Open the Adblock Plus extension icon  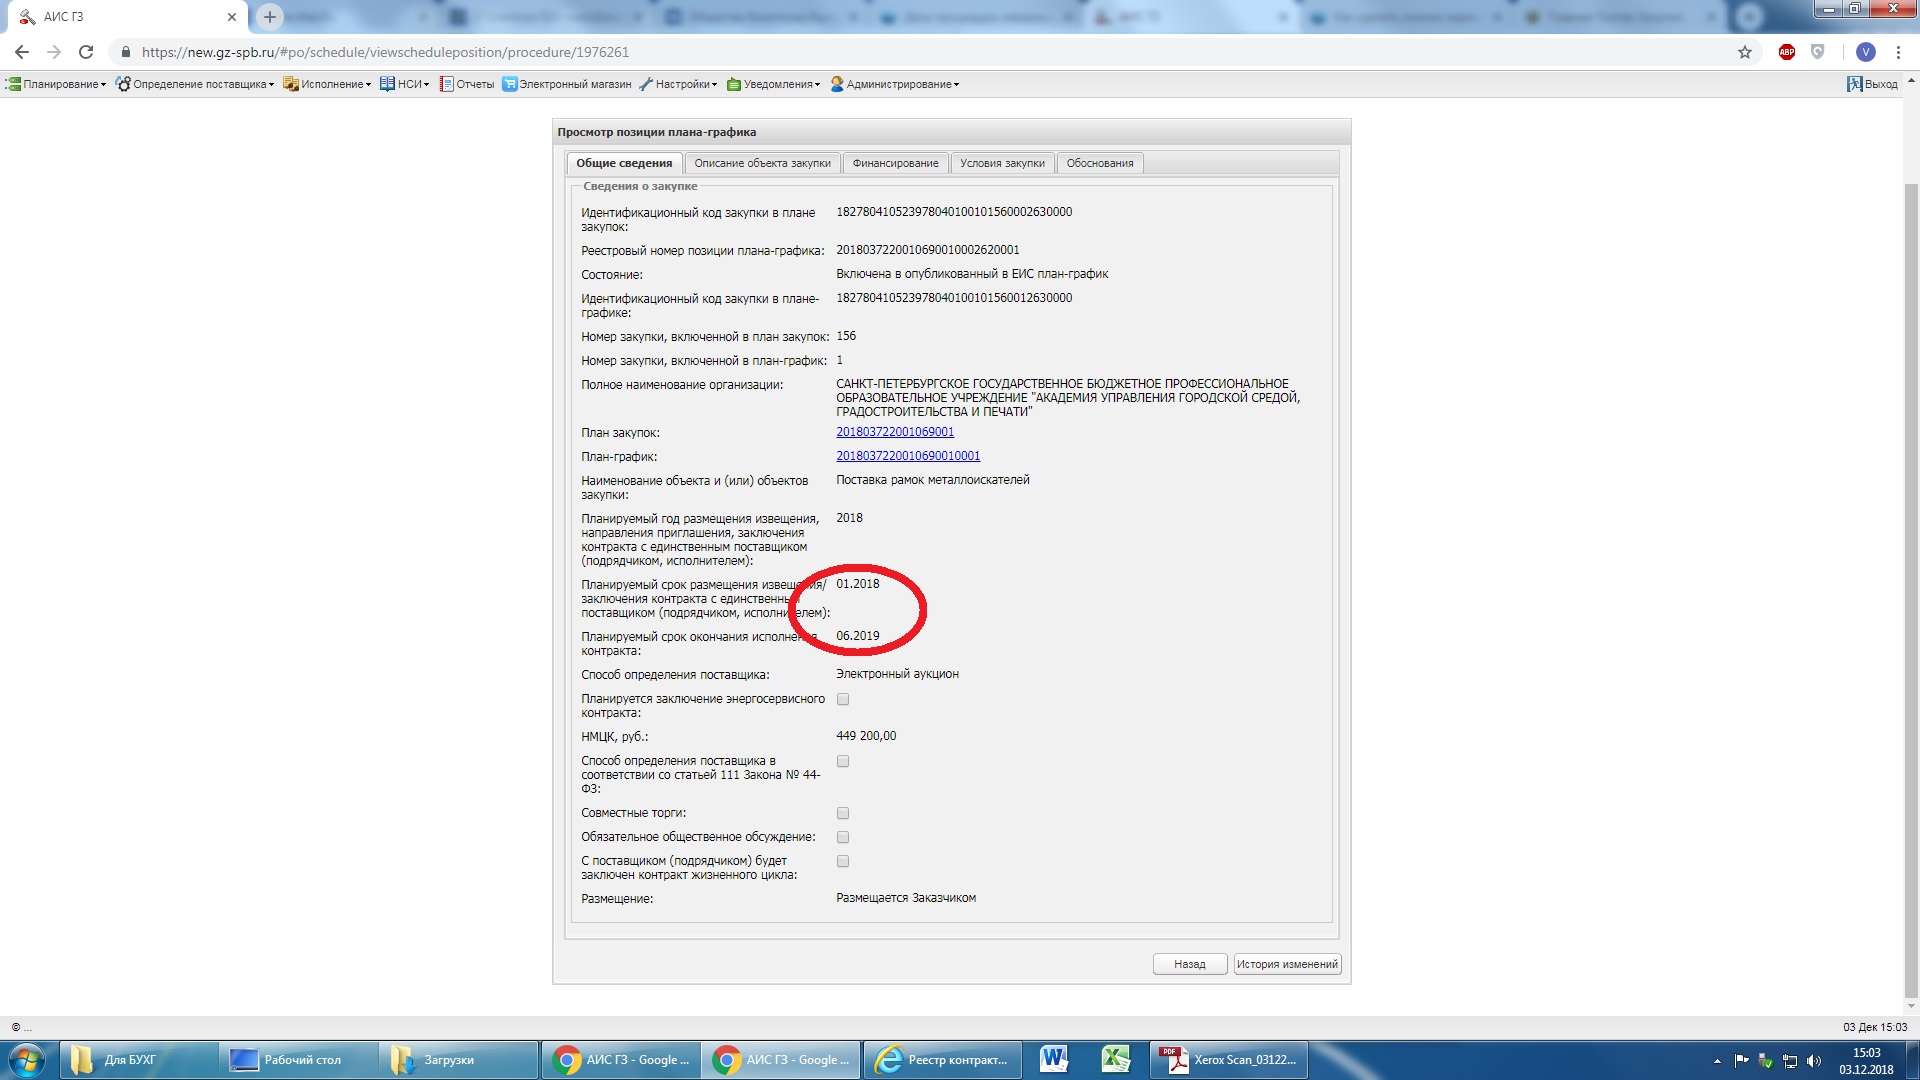[x=1787, y=52]
